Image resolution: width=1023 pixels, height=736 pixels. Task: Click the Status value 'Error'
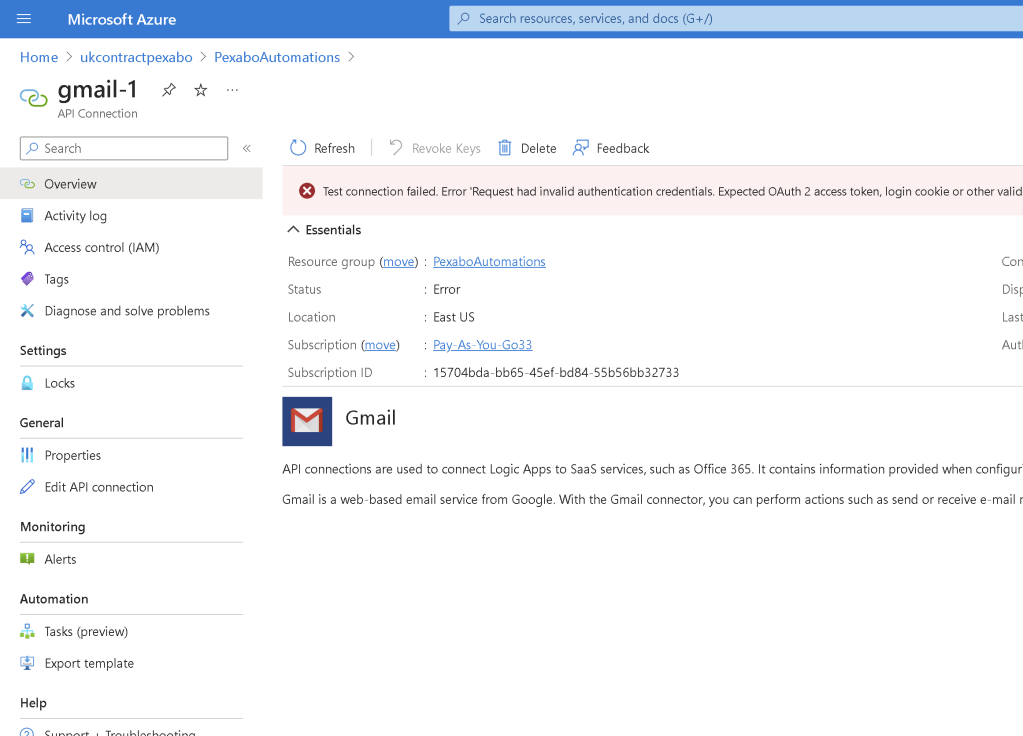point(447,289)
